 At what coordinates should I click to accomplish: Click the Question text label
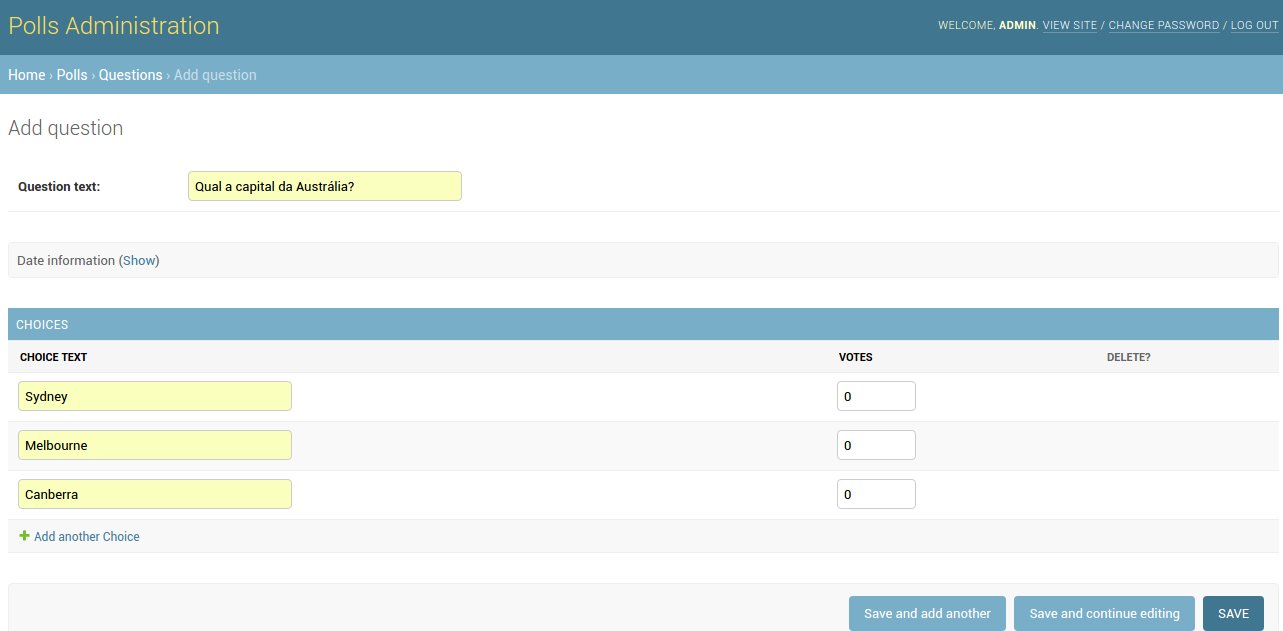pos(59,186)
